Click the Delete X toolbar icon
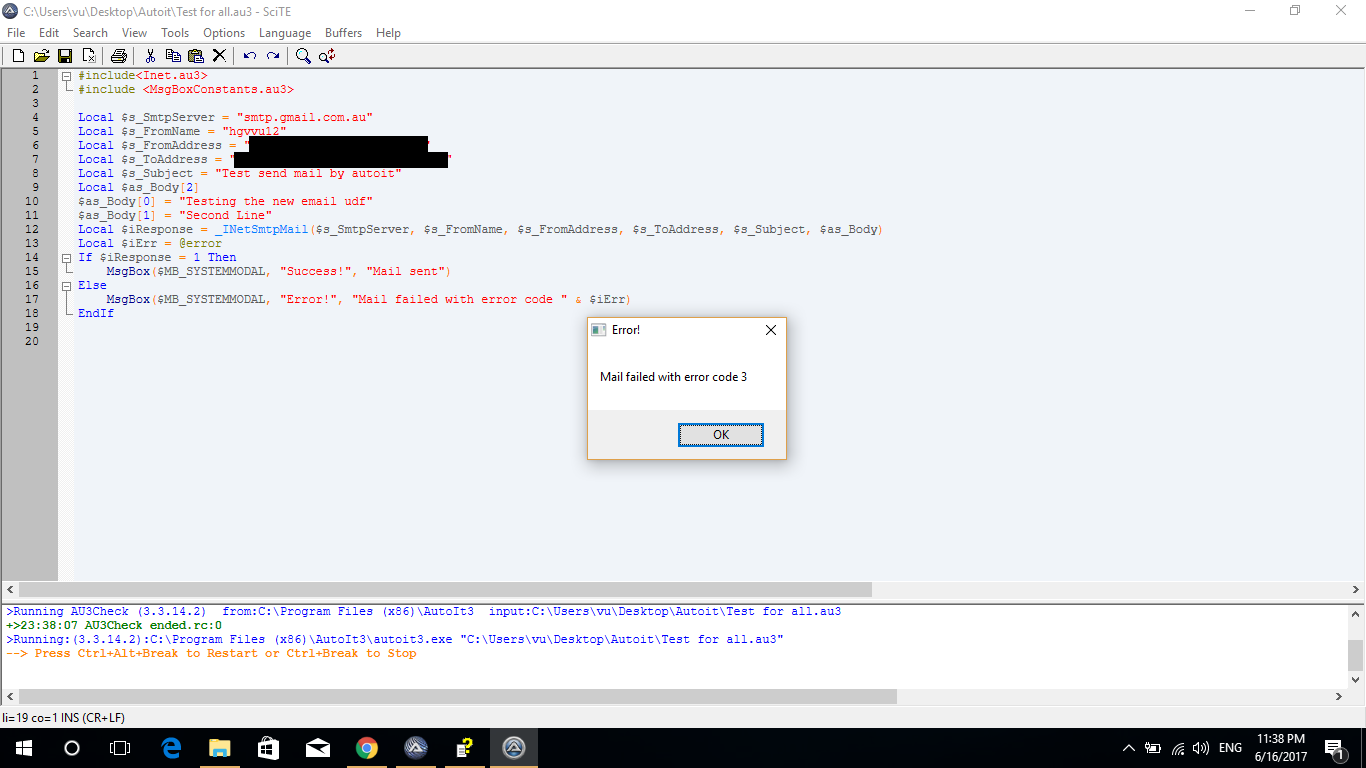Image resolution: width=1366 pixels, height=768 pixels. click(x=219, y=56)
